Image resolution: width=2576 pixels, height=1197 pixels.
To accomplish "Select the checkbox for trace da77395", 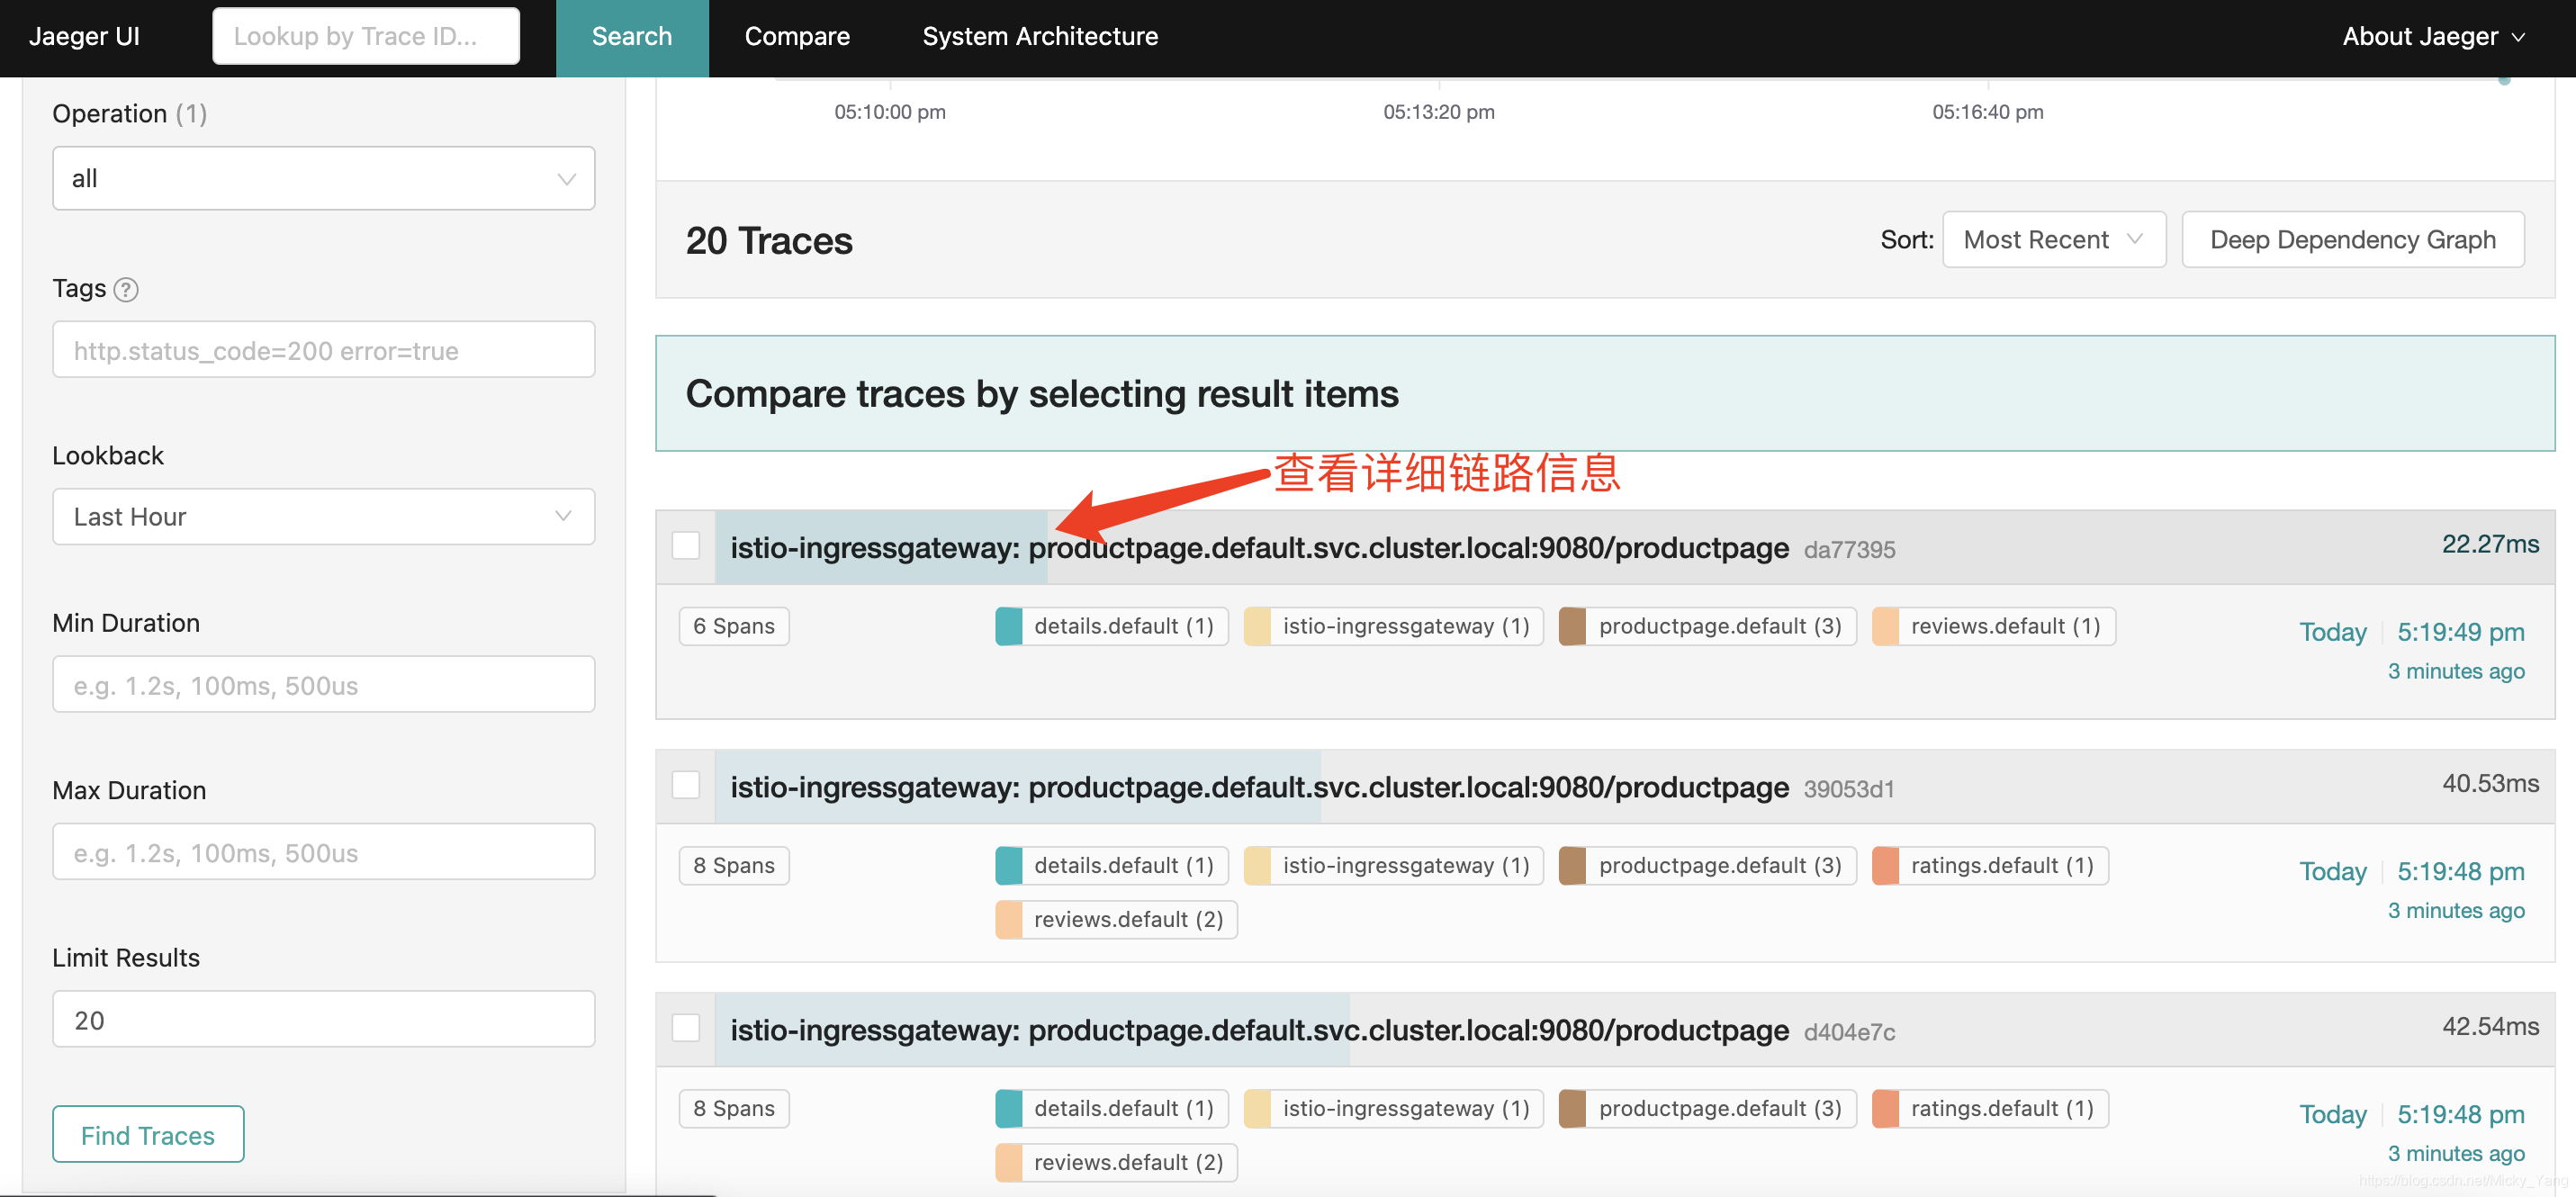I will coord(685,546).
